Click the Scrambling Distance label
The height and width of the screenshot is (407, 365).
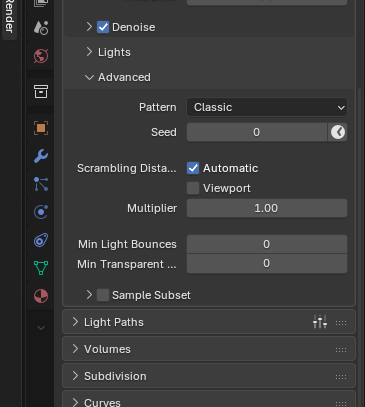(x=127, y=168)
